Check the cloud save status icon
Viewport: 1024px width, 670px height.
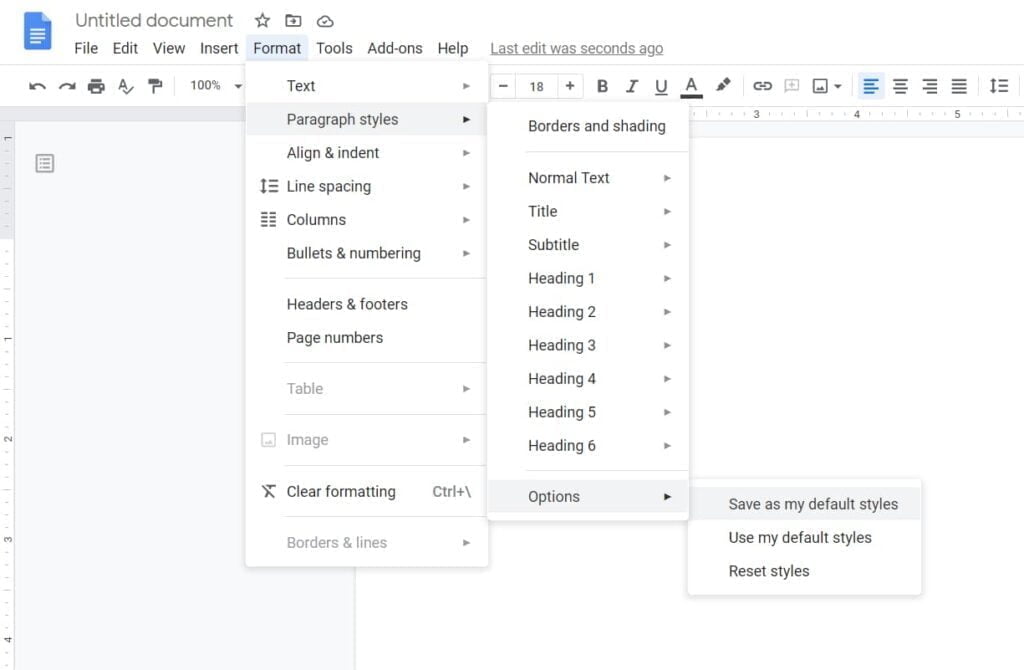[325, 22]
